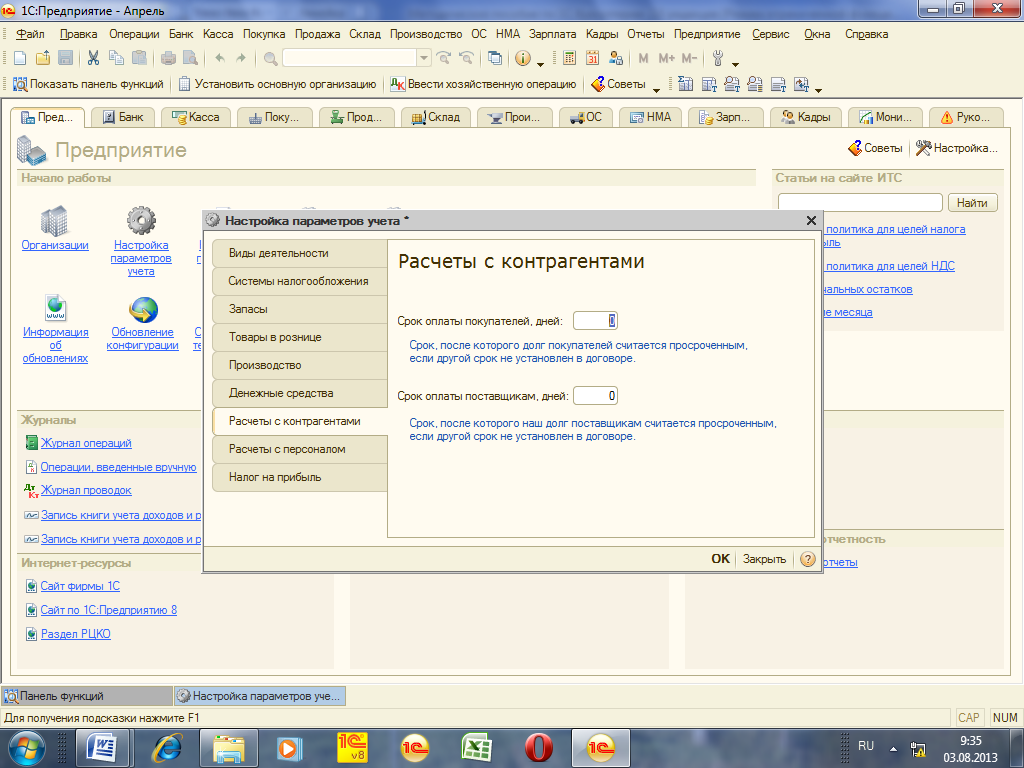This screenshot has width=1024, height=768.
Task: Click the Организации link
Action: pos(55,245)
